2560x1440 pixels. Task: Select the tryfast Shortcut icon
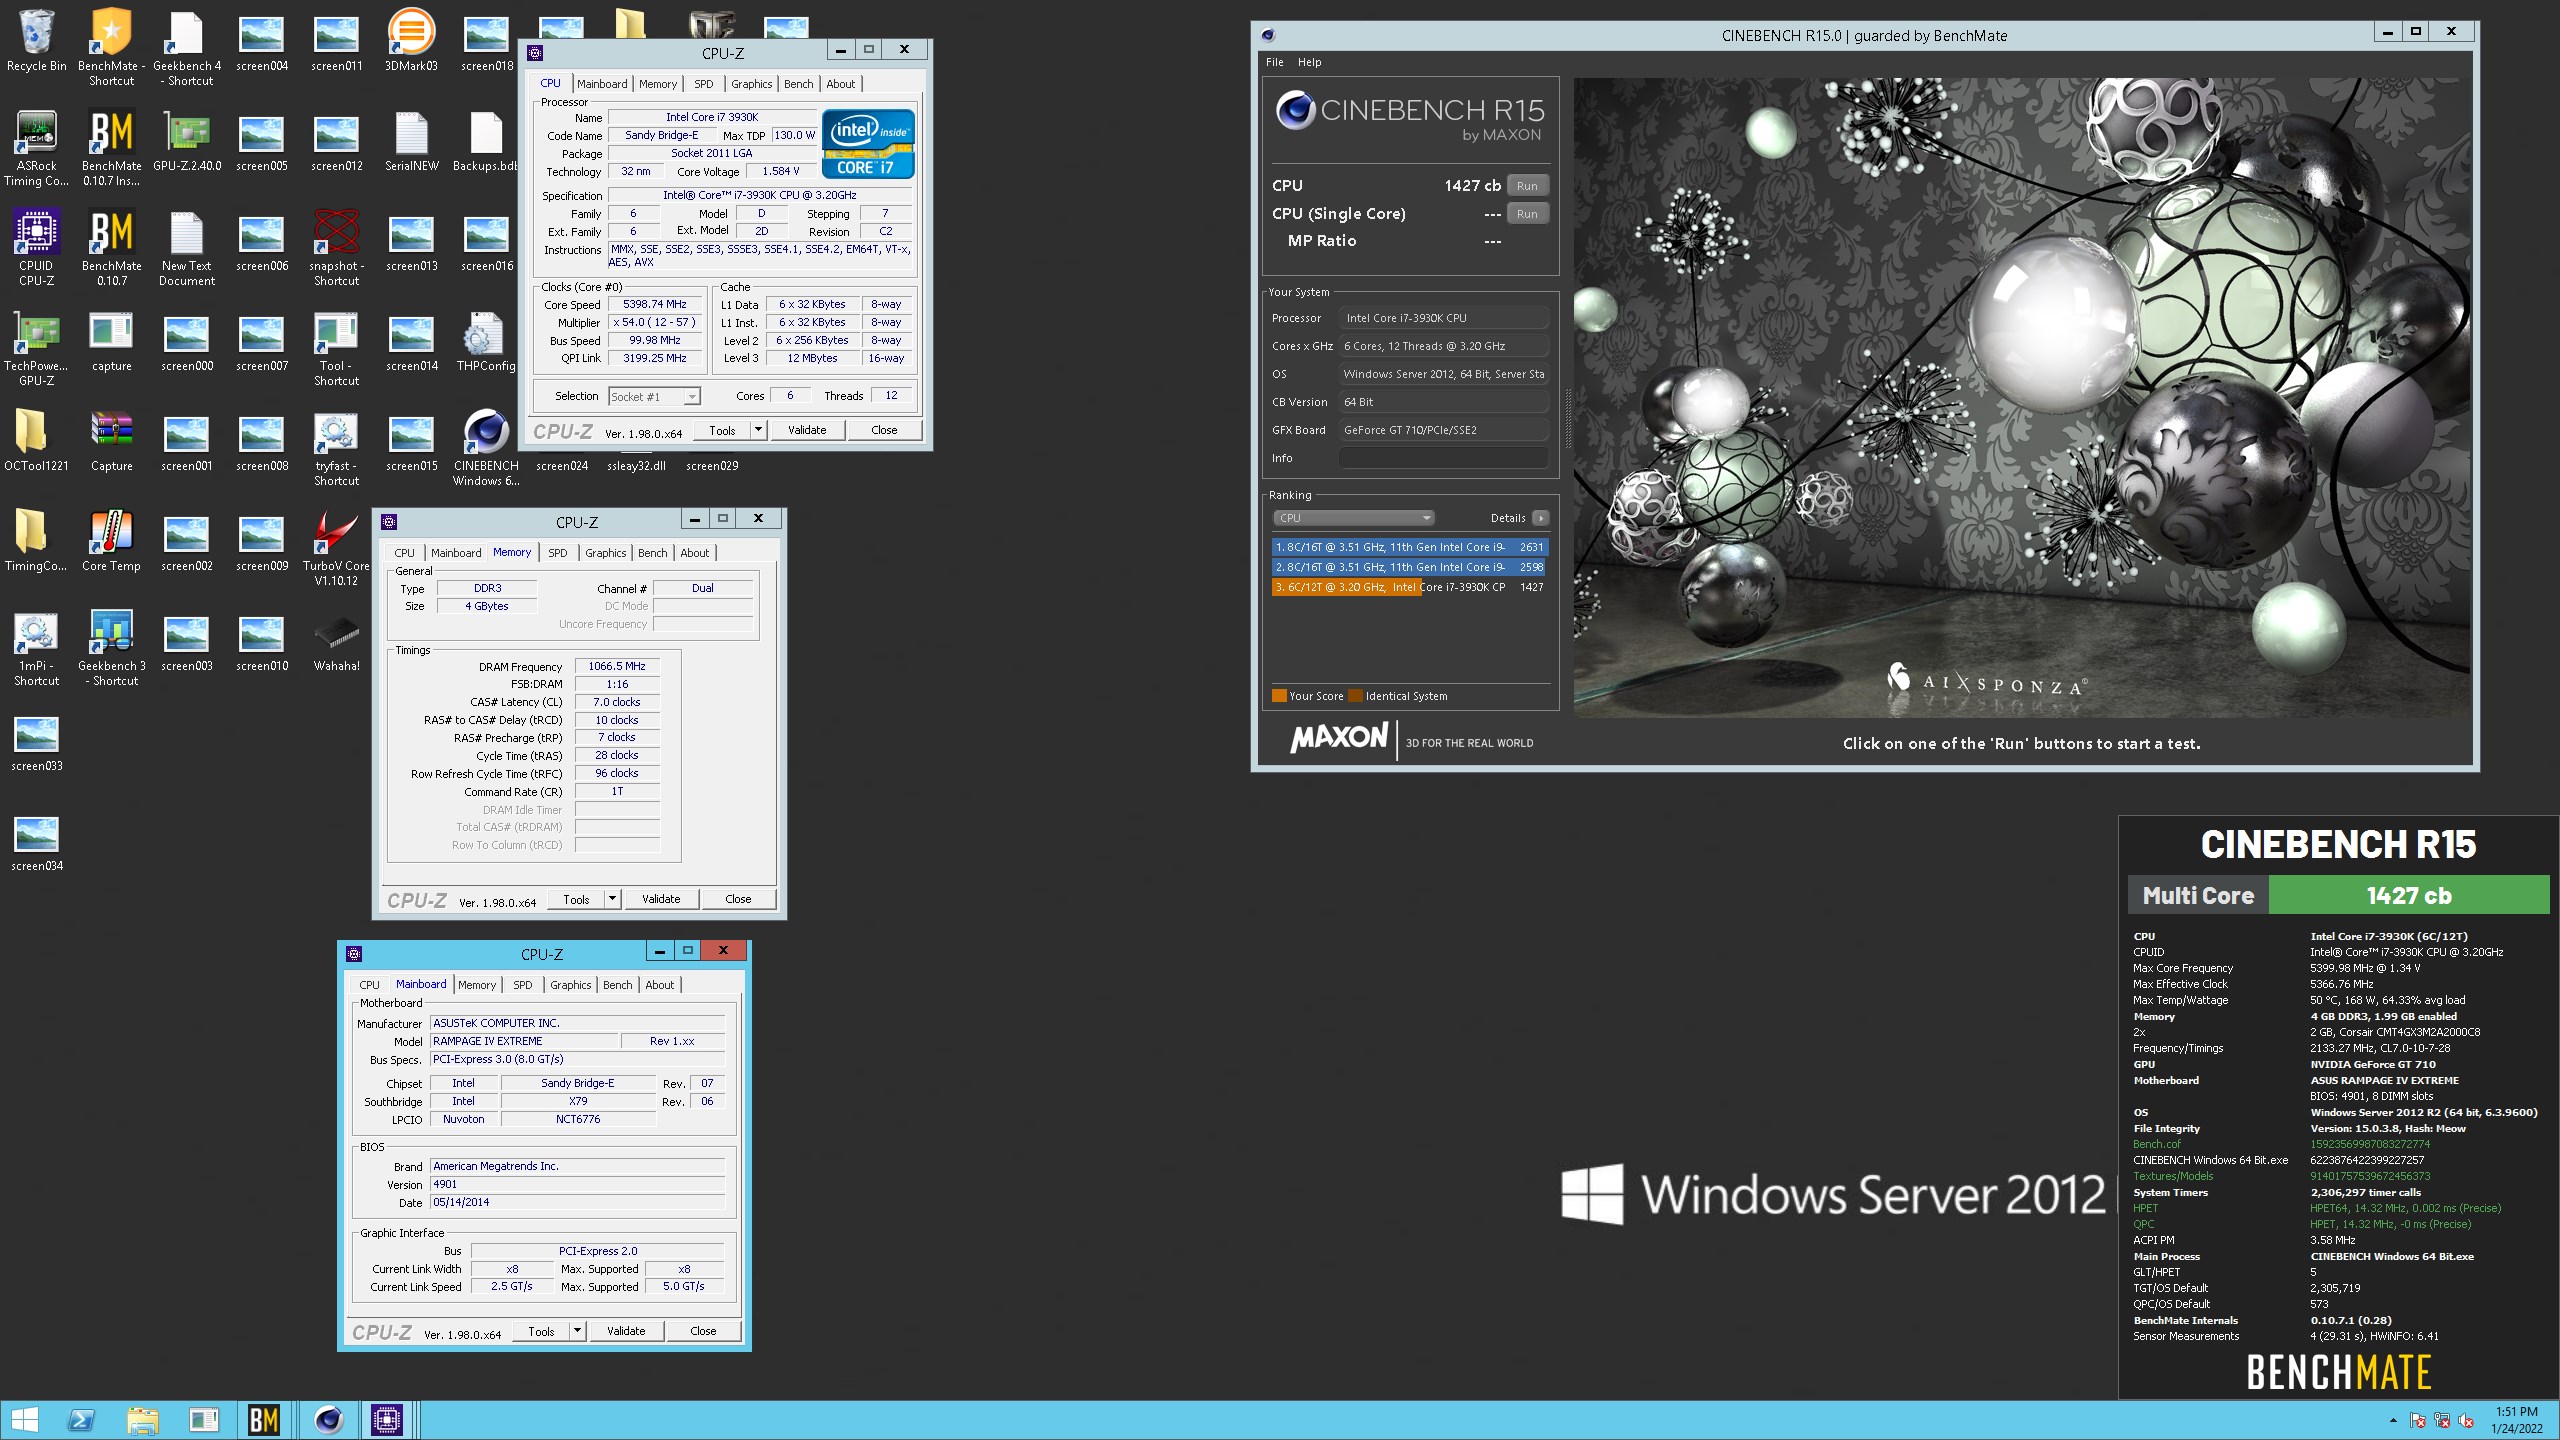337,448
